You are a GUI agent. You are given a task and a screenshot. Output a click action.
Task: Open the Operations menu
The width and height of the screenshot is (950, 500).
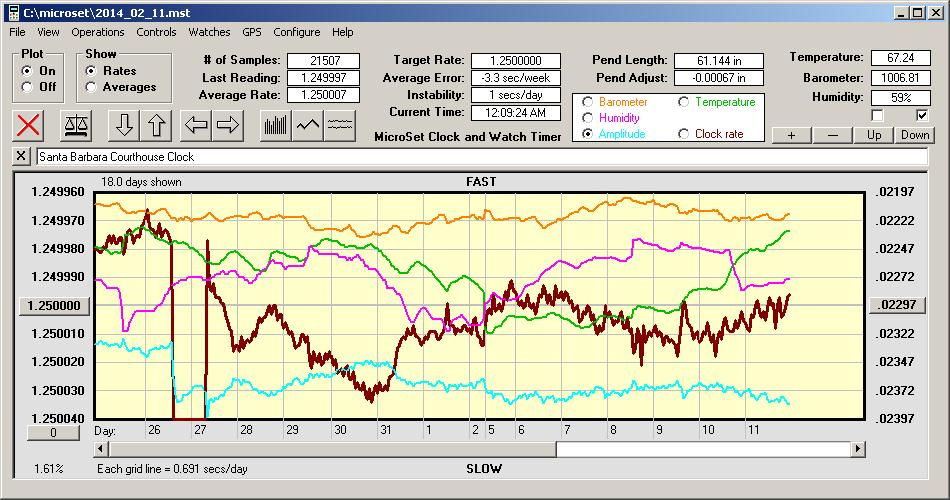(x=98, y=32)
